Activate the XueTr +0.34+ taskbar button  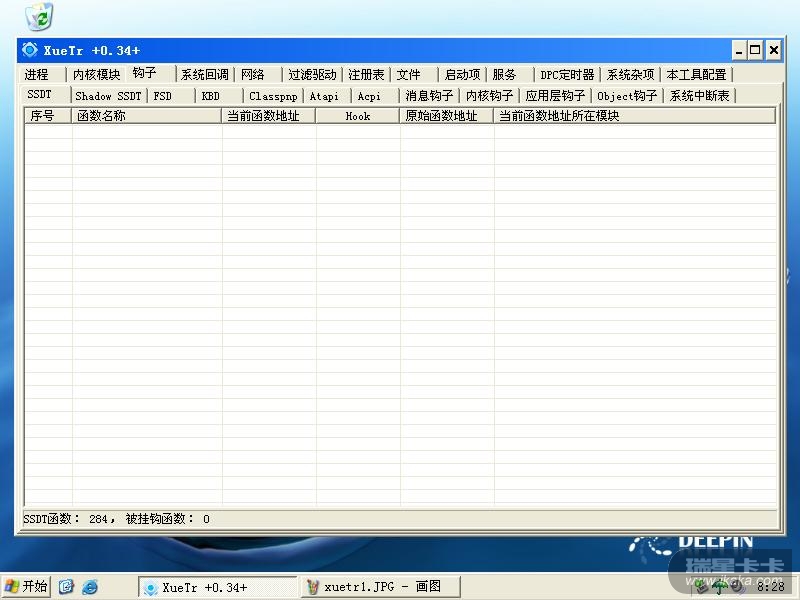pyautogui.click(x=217, y=587)
